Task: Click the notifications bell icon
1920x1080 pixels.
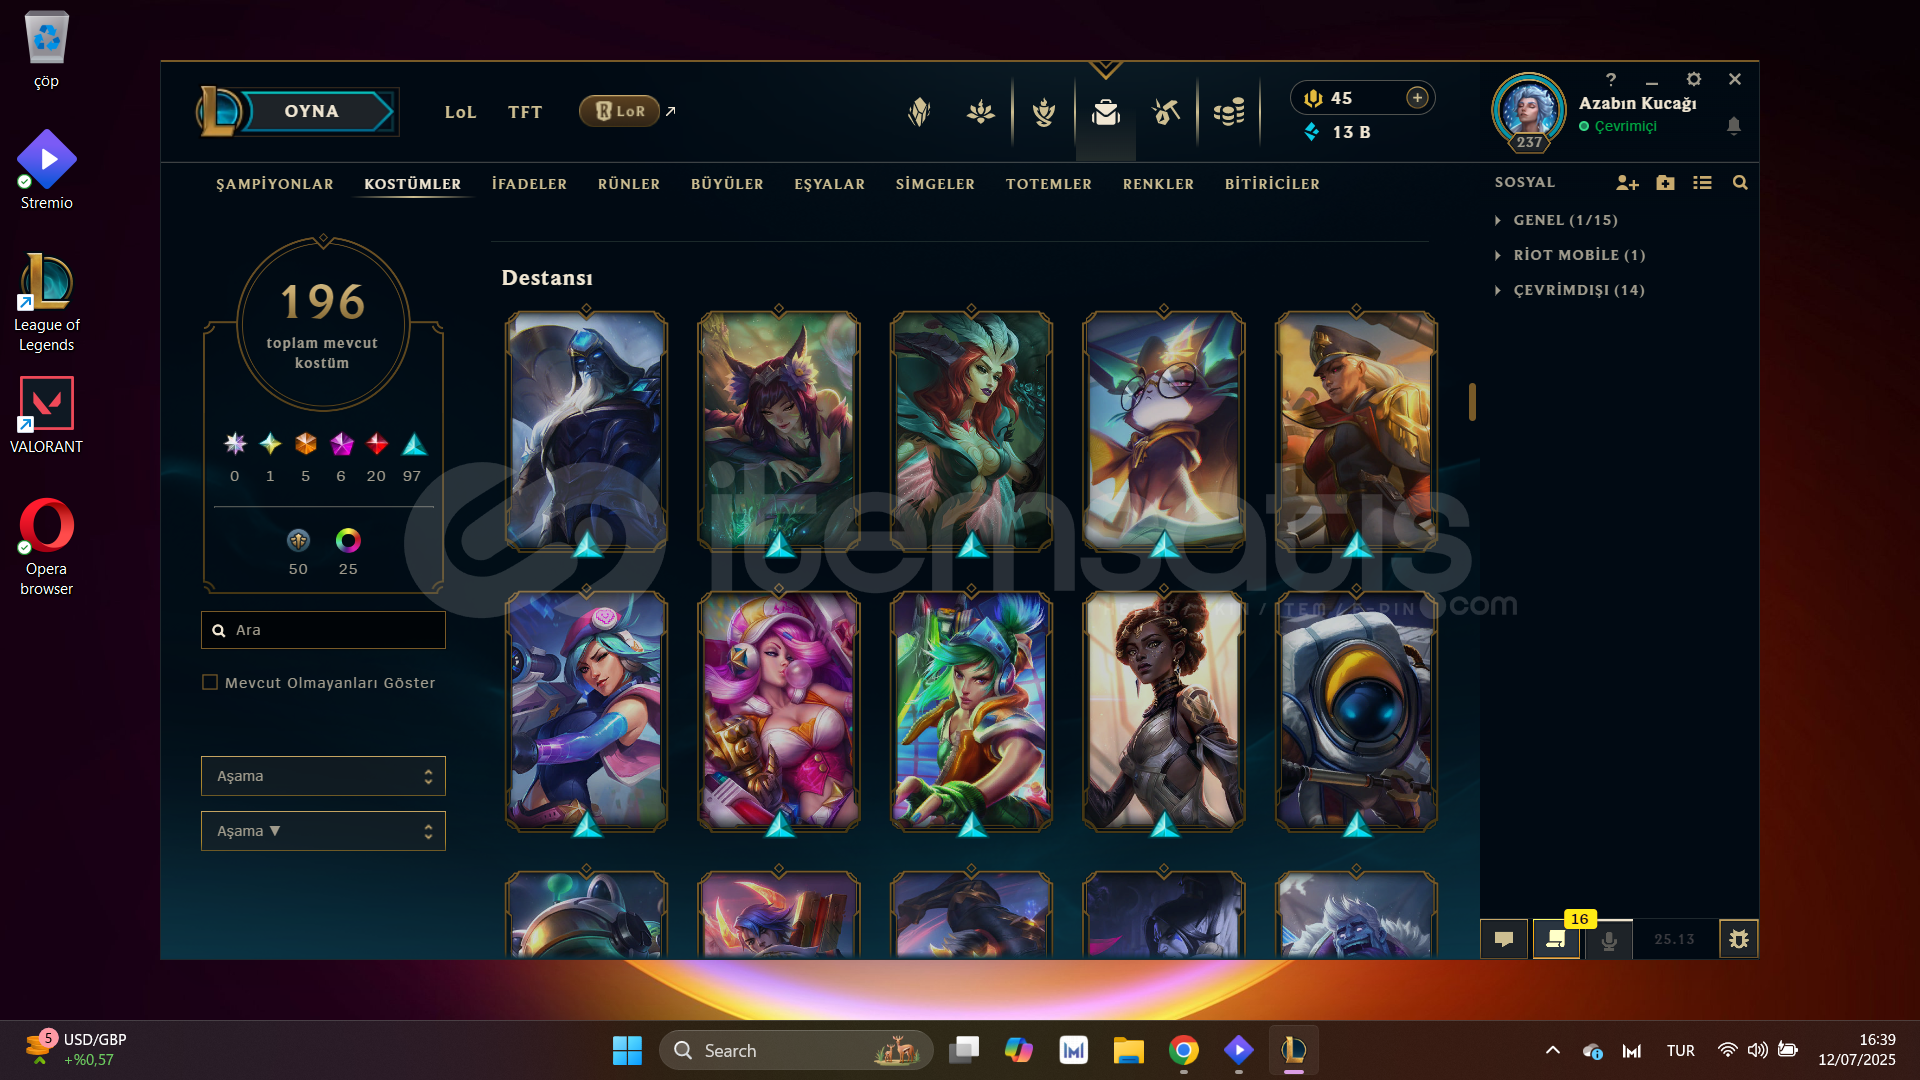Action: [1734, 126]
